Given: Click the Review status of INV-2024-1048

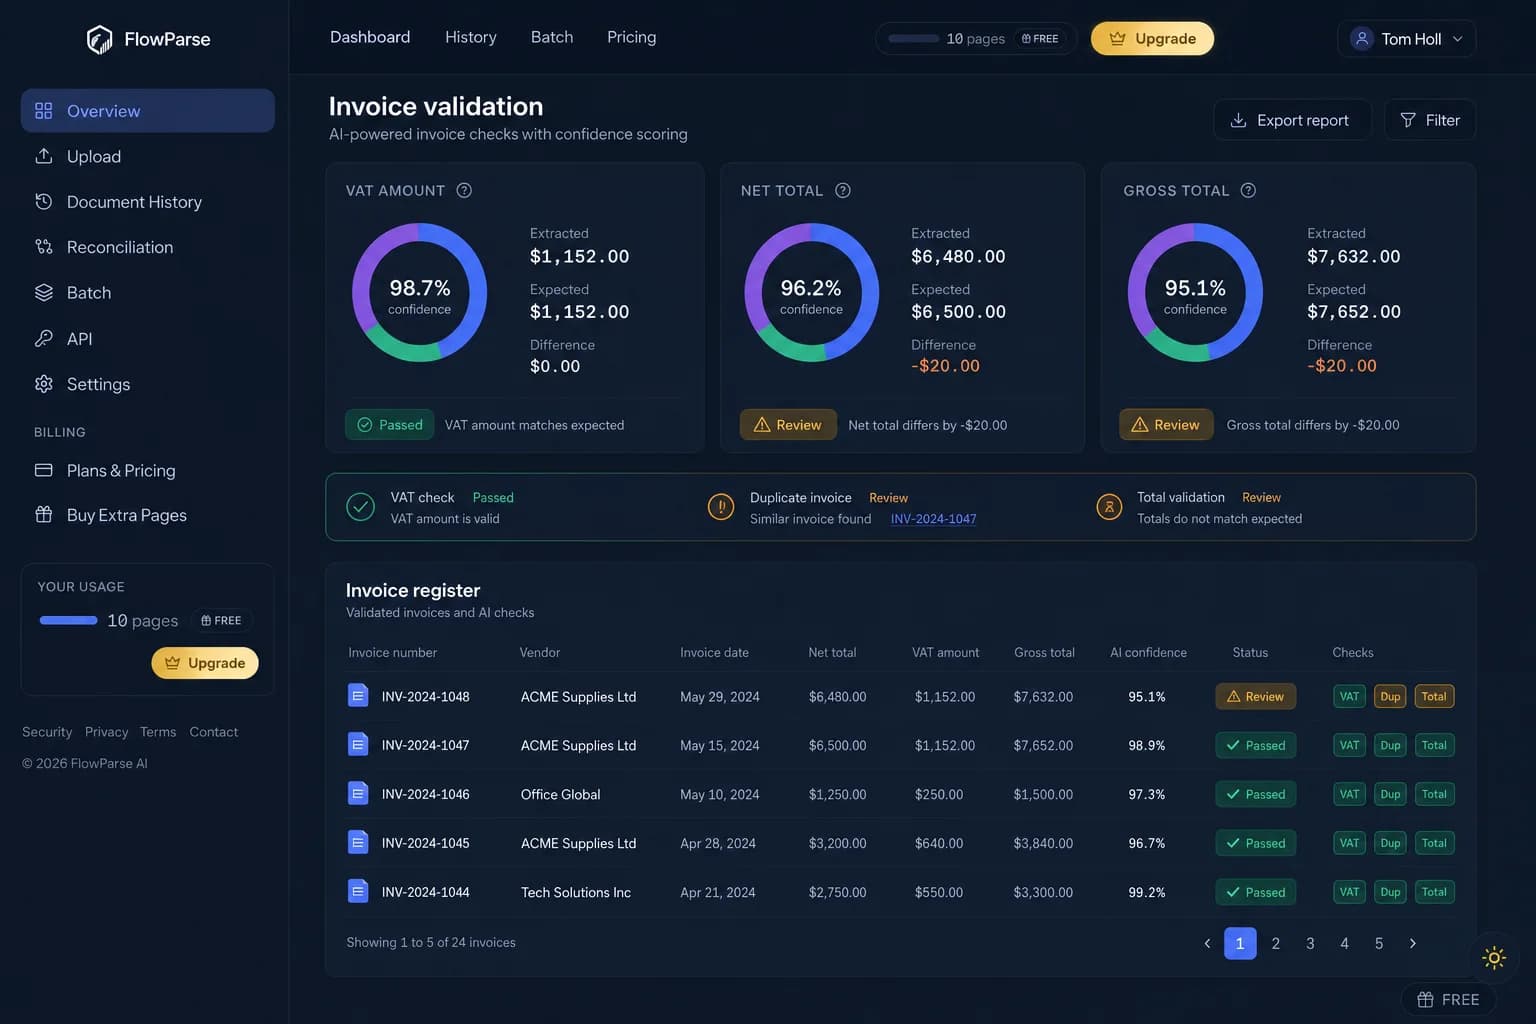Looking at the screenshot, I should tap(1255, 697).
